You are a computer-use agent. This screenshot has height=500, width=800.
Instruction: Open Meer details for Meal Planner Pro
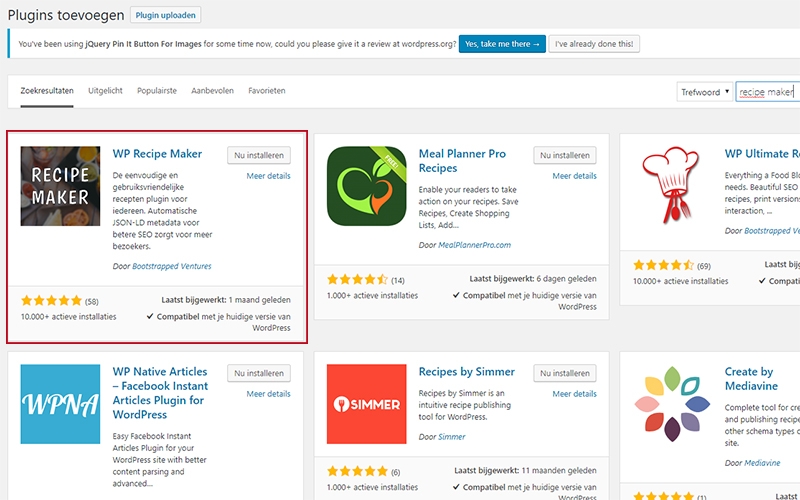click(x=574, y=176)
